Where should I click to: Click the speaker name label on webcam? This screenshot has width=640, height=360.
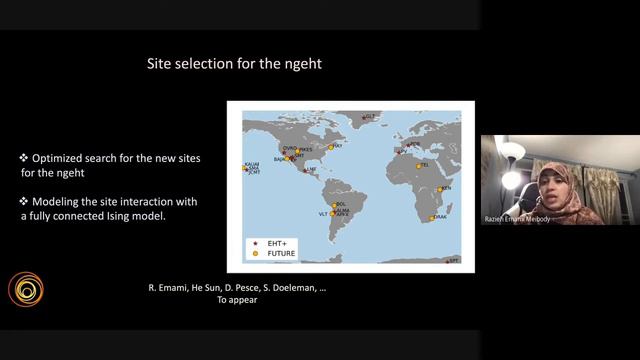pos(517,219)
